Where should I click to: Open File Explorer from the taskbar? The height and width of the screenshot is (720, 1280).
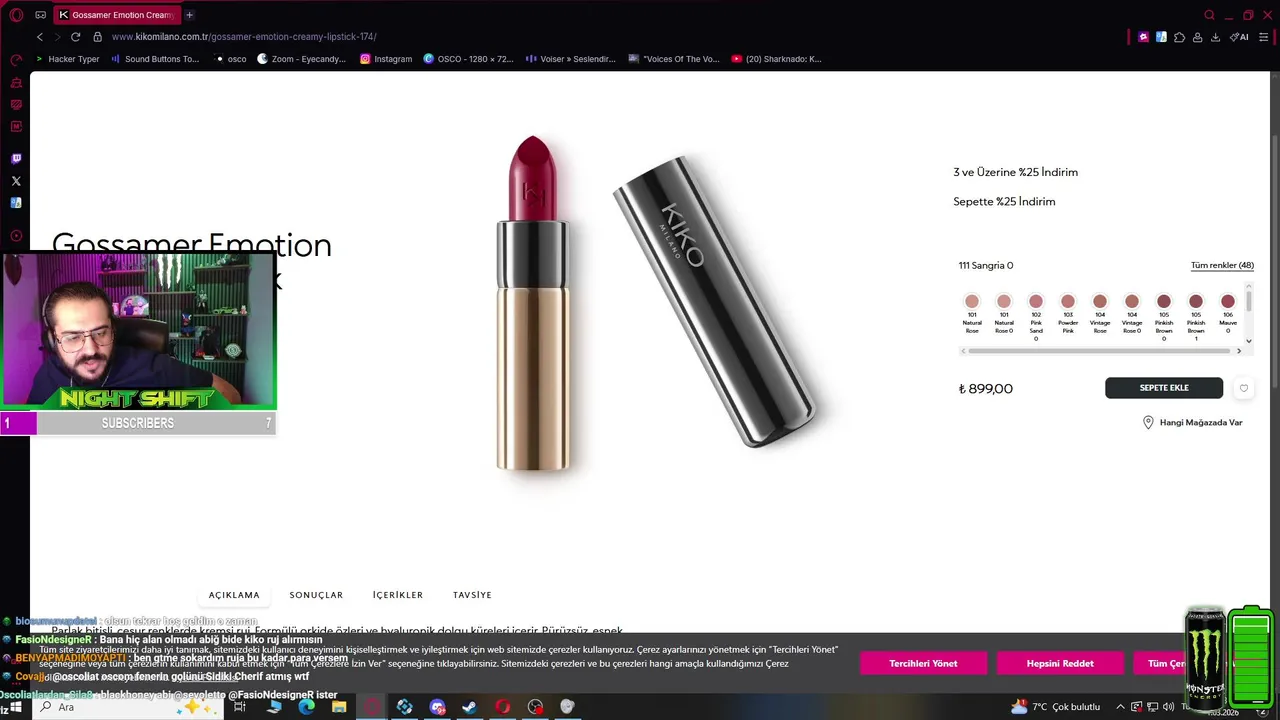339,707
